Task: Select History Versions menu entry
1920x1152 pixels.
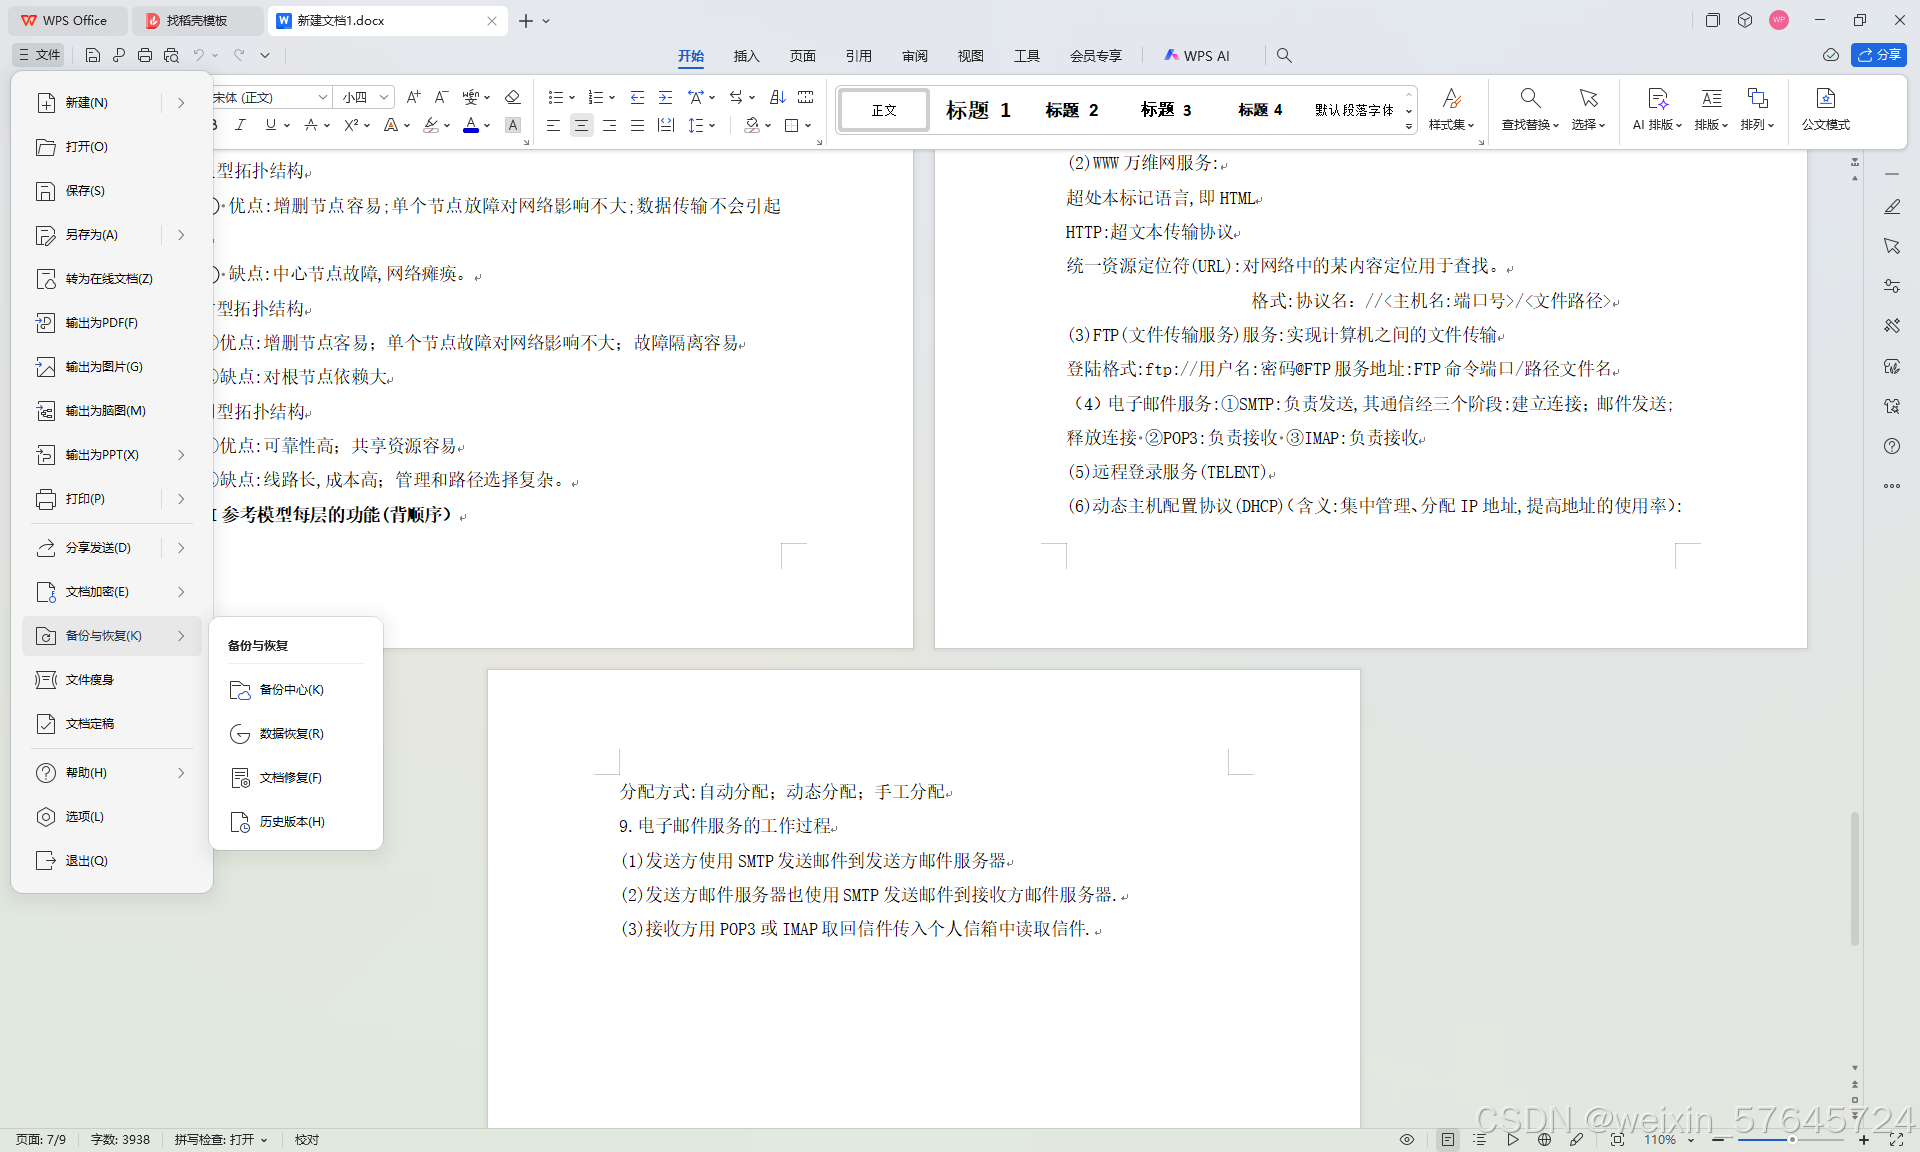Action: click(292, 822)
